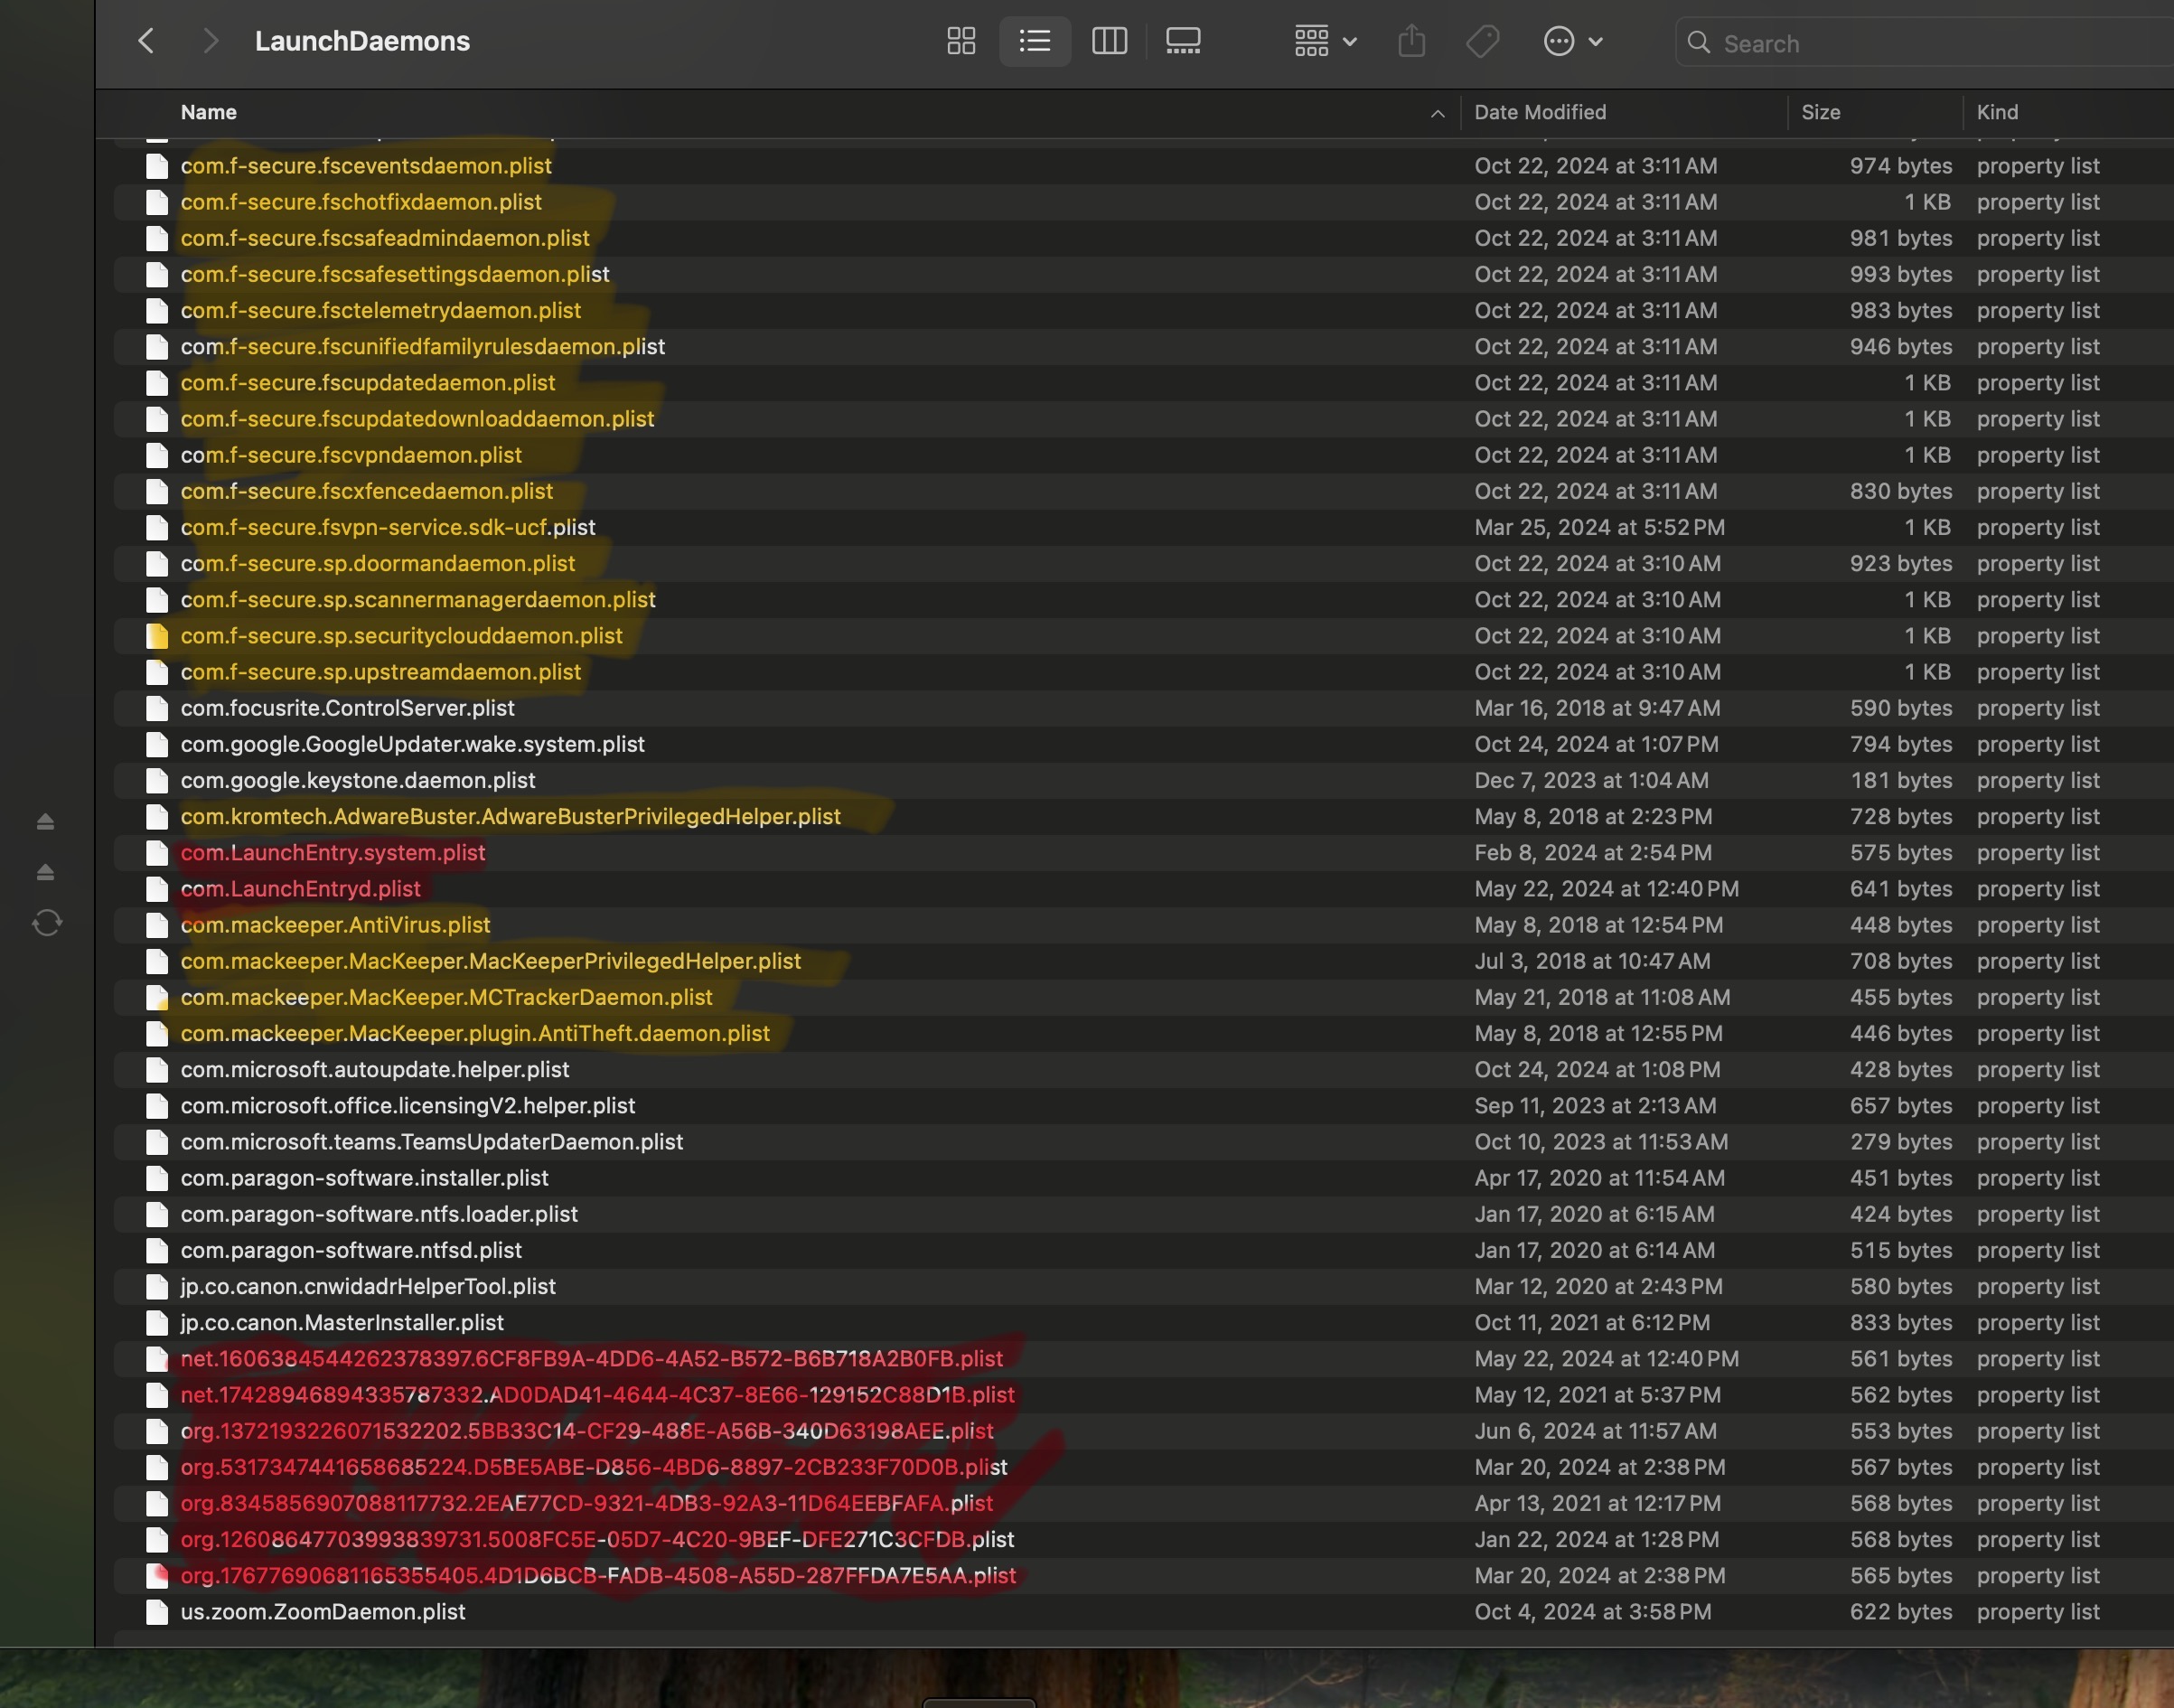This screenshot has width=2174, height=1708.
Task: Select com.mackeeper.AntiVirus.plist file
Action: point(335,924)
